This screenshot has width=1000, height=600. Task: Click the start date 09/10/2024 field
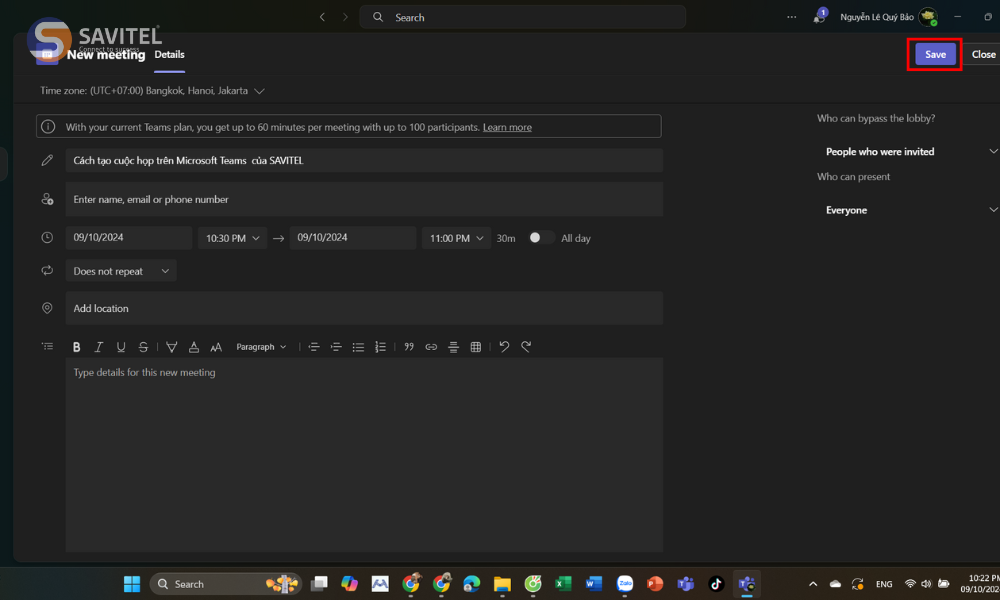click(x=128, y=237)
